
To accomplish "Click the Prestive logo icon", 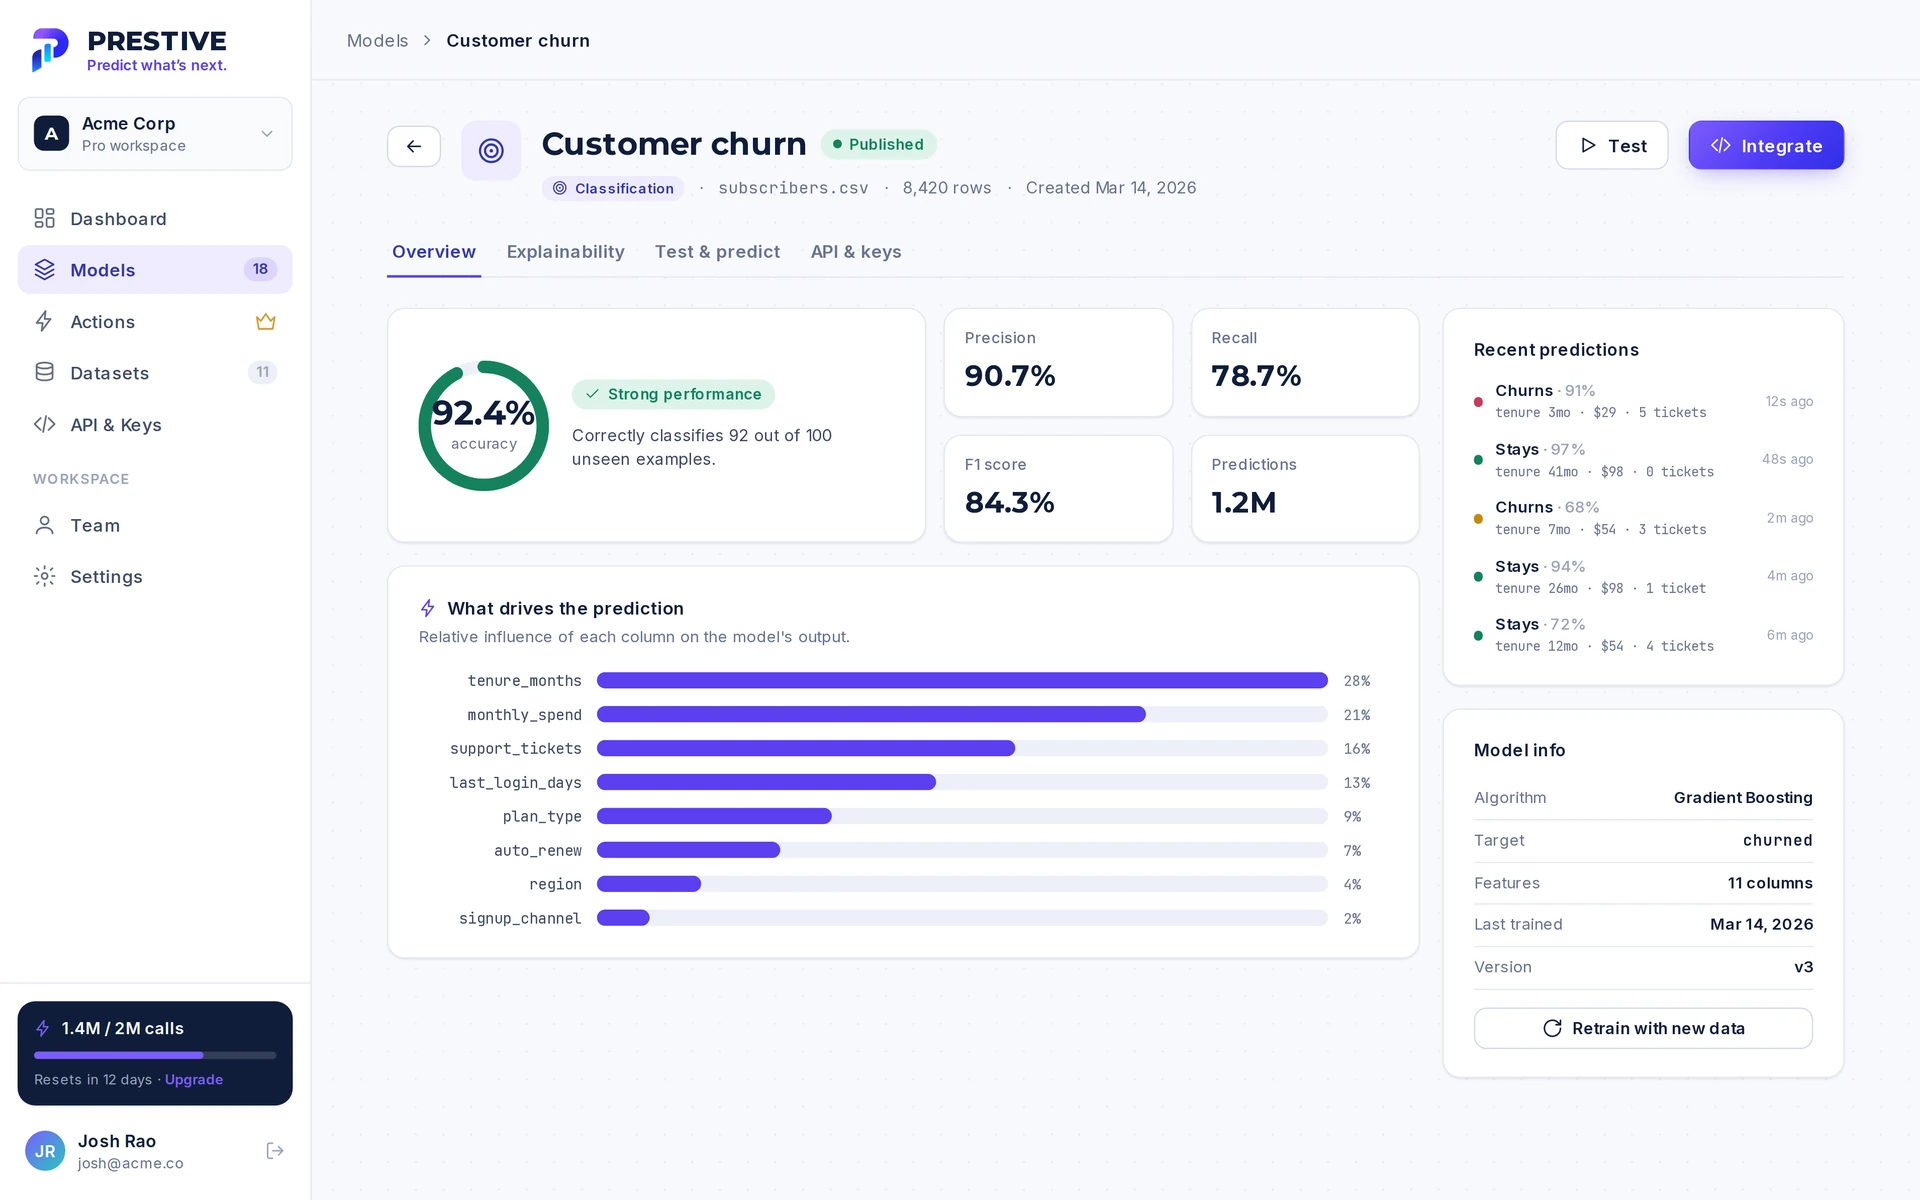I will (x=50, y=50).
